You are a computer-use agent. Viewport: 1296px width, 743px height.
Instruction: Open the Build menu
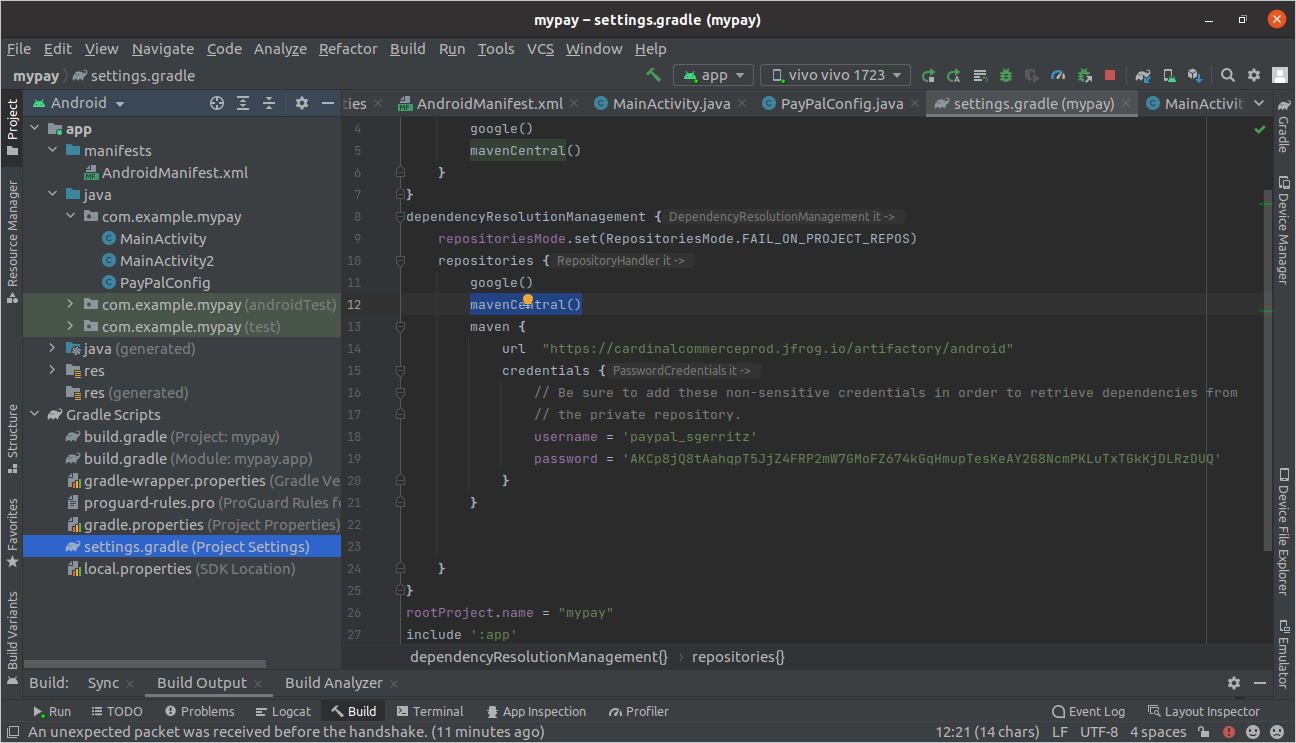tap(407, 49)
